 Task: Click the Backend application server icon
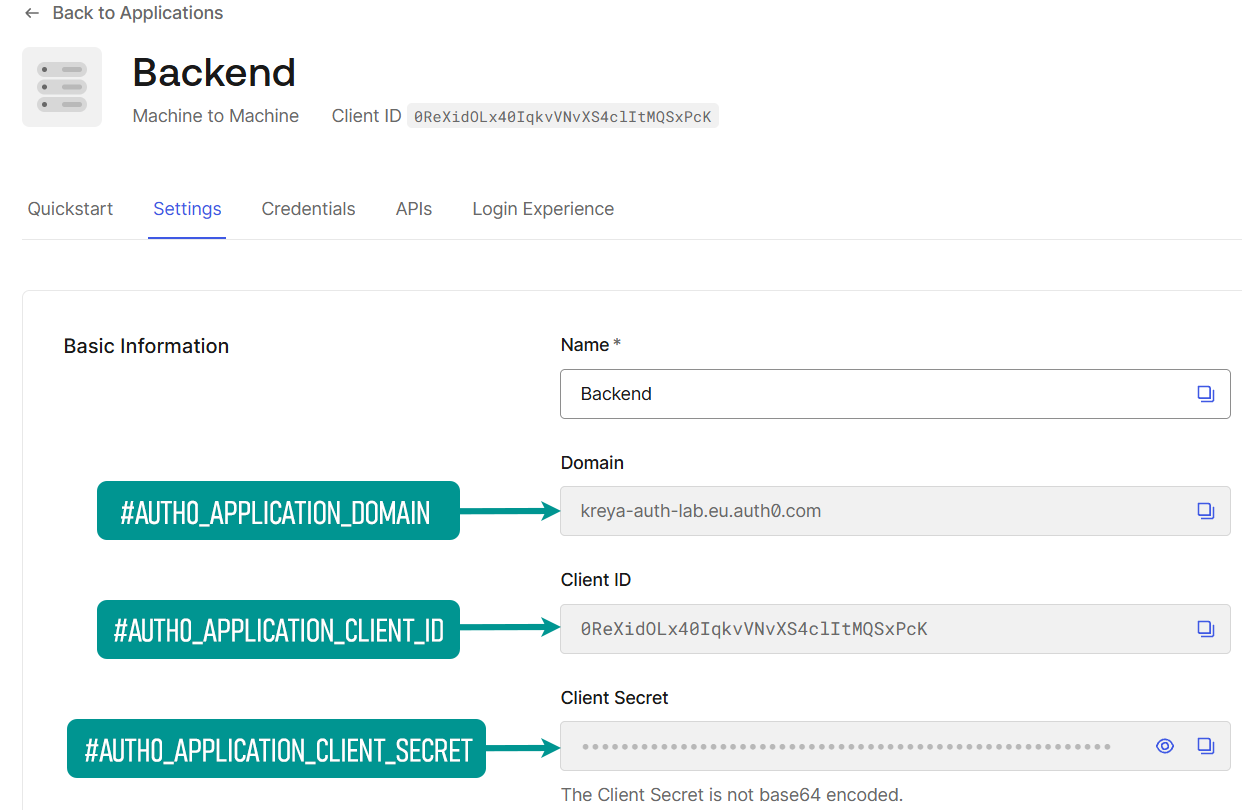(x=62, y=87)
